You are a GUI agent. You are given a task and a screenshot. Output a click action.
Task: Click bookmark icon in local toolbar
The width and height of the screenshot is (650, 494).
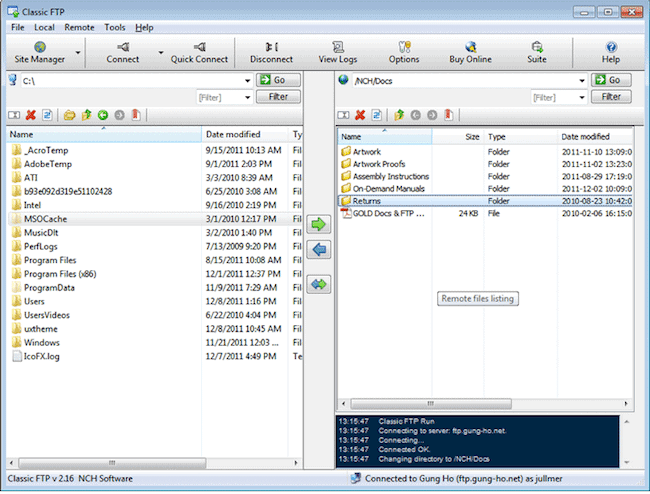click(x=136, y=115)
